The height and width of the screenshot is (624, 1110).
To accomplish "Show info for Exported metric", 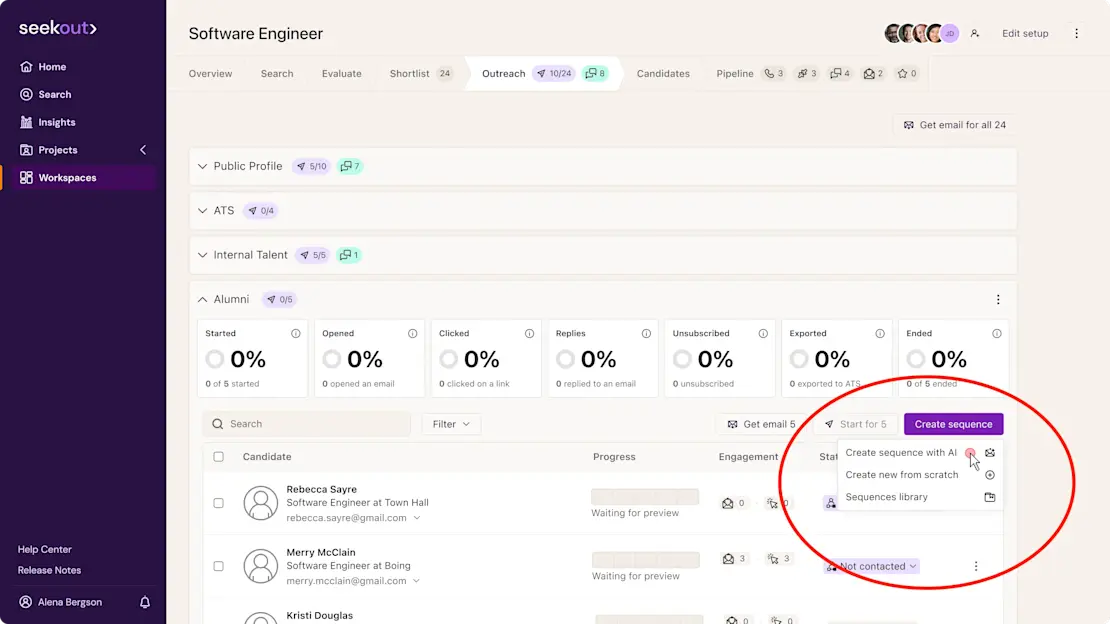I will tap(880, 334).
